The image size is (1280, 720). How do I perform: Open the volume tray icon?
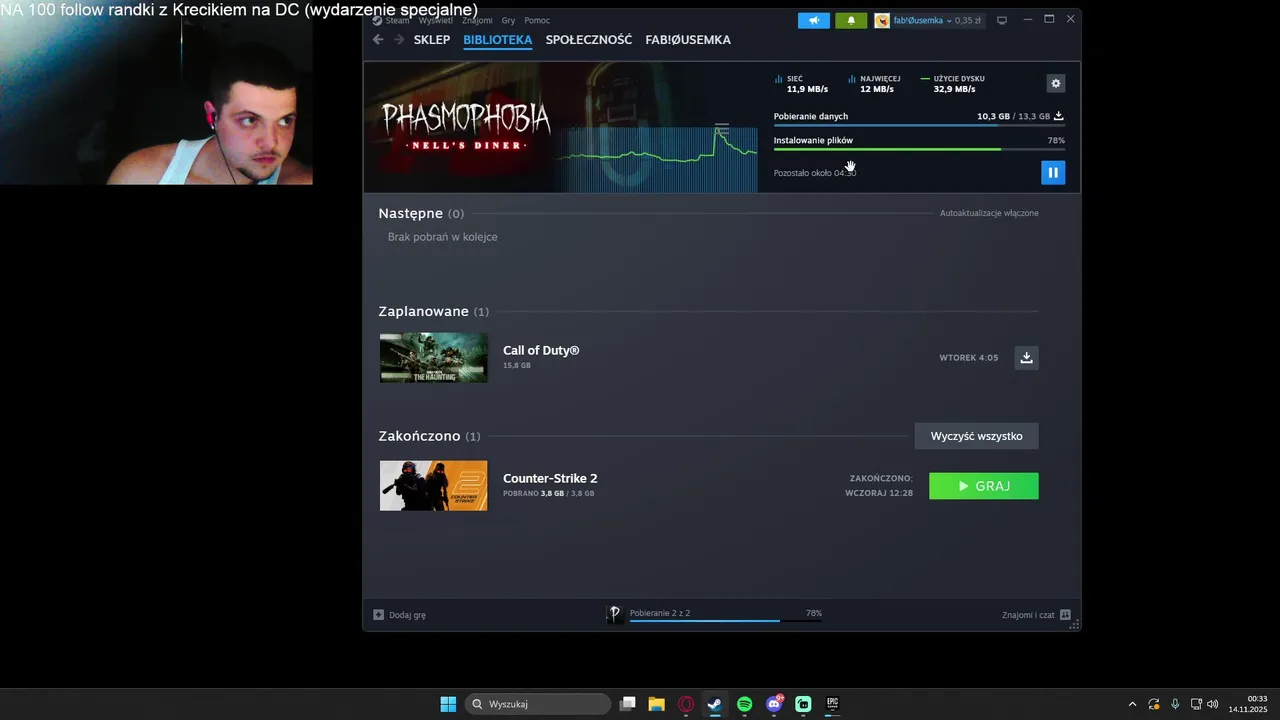click(x=1213, y=704)
